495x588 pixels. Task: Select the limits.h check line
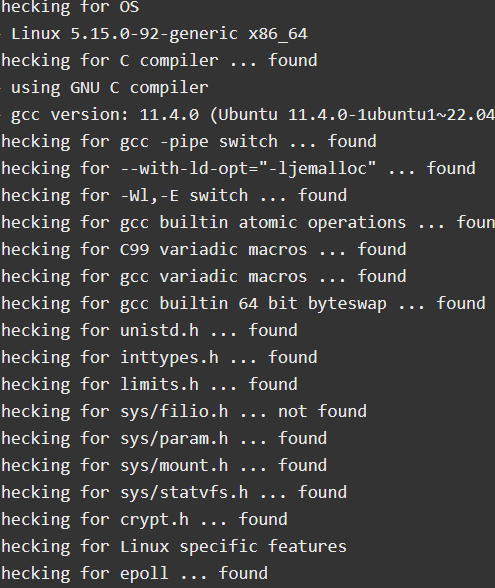point(149,385)
